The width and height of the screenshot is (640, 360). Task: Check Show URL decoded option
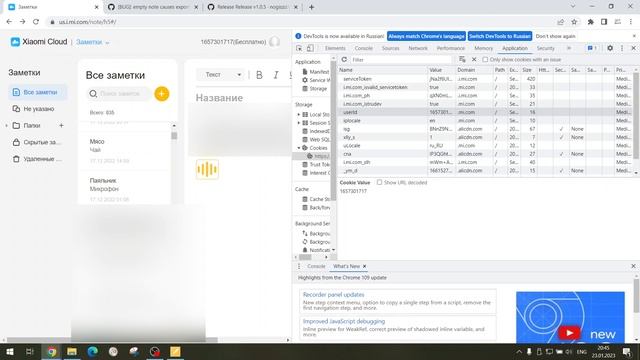pos(379,182)
